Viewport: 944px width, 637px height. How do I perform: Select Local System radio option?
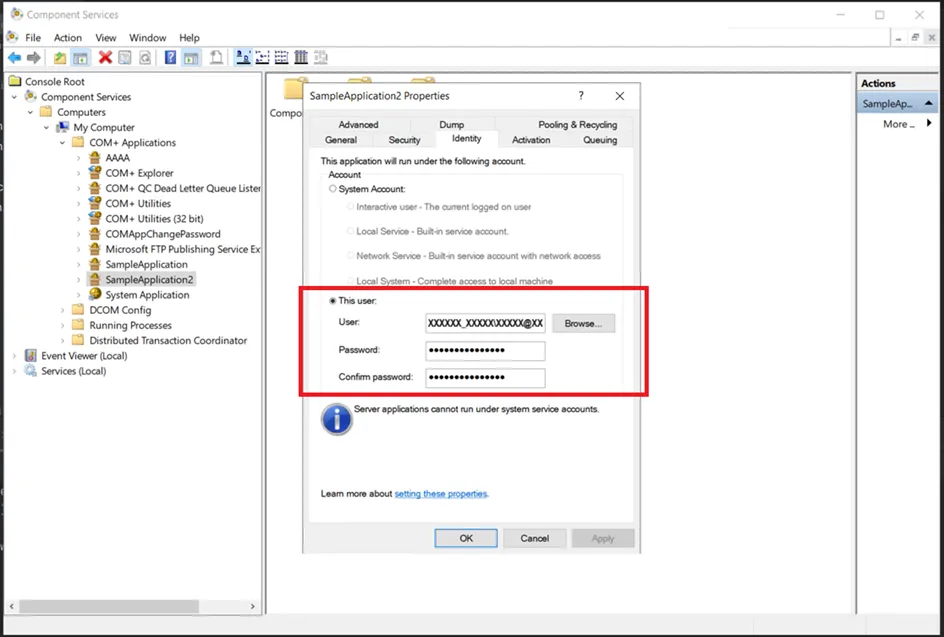350,281
